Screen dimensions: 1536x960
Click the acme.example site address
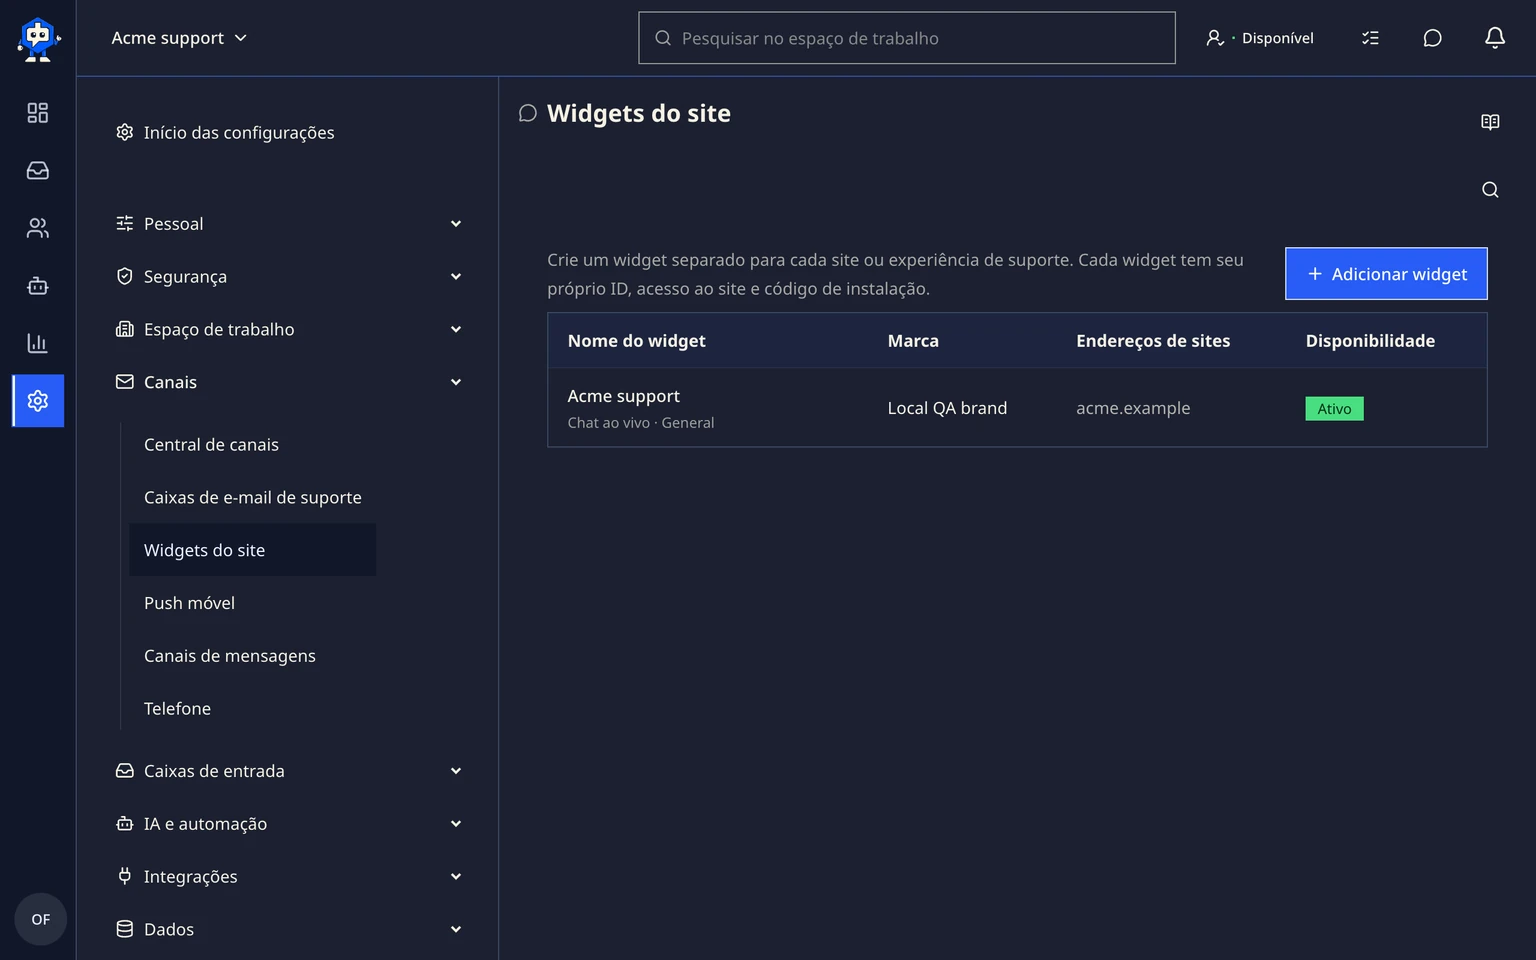[1133, 408]
